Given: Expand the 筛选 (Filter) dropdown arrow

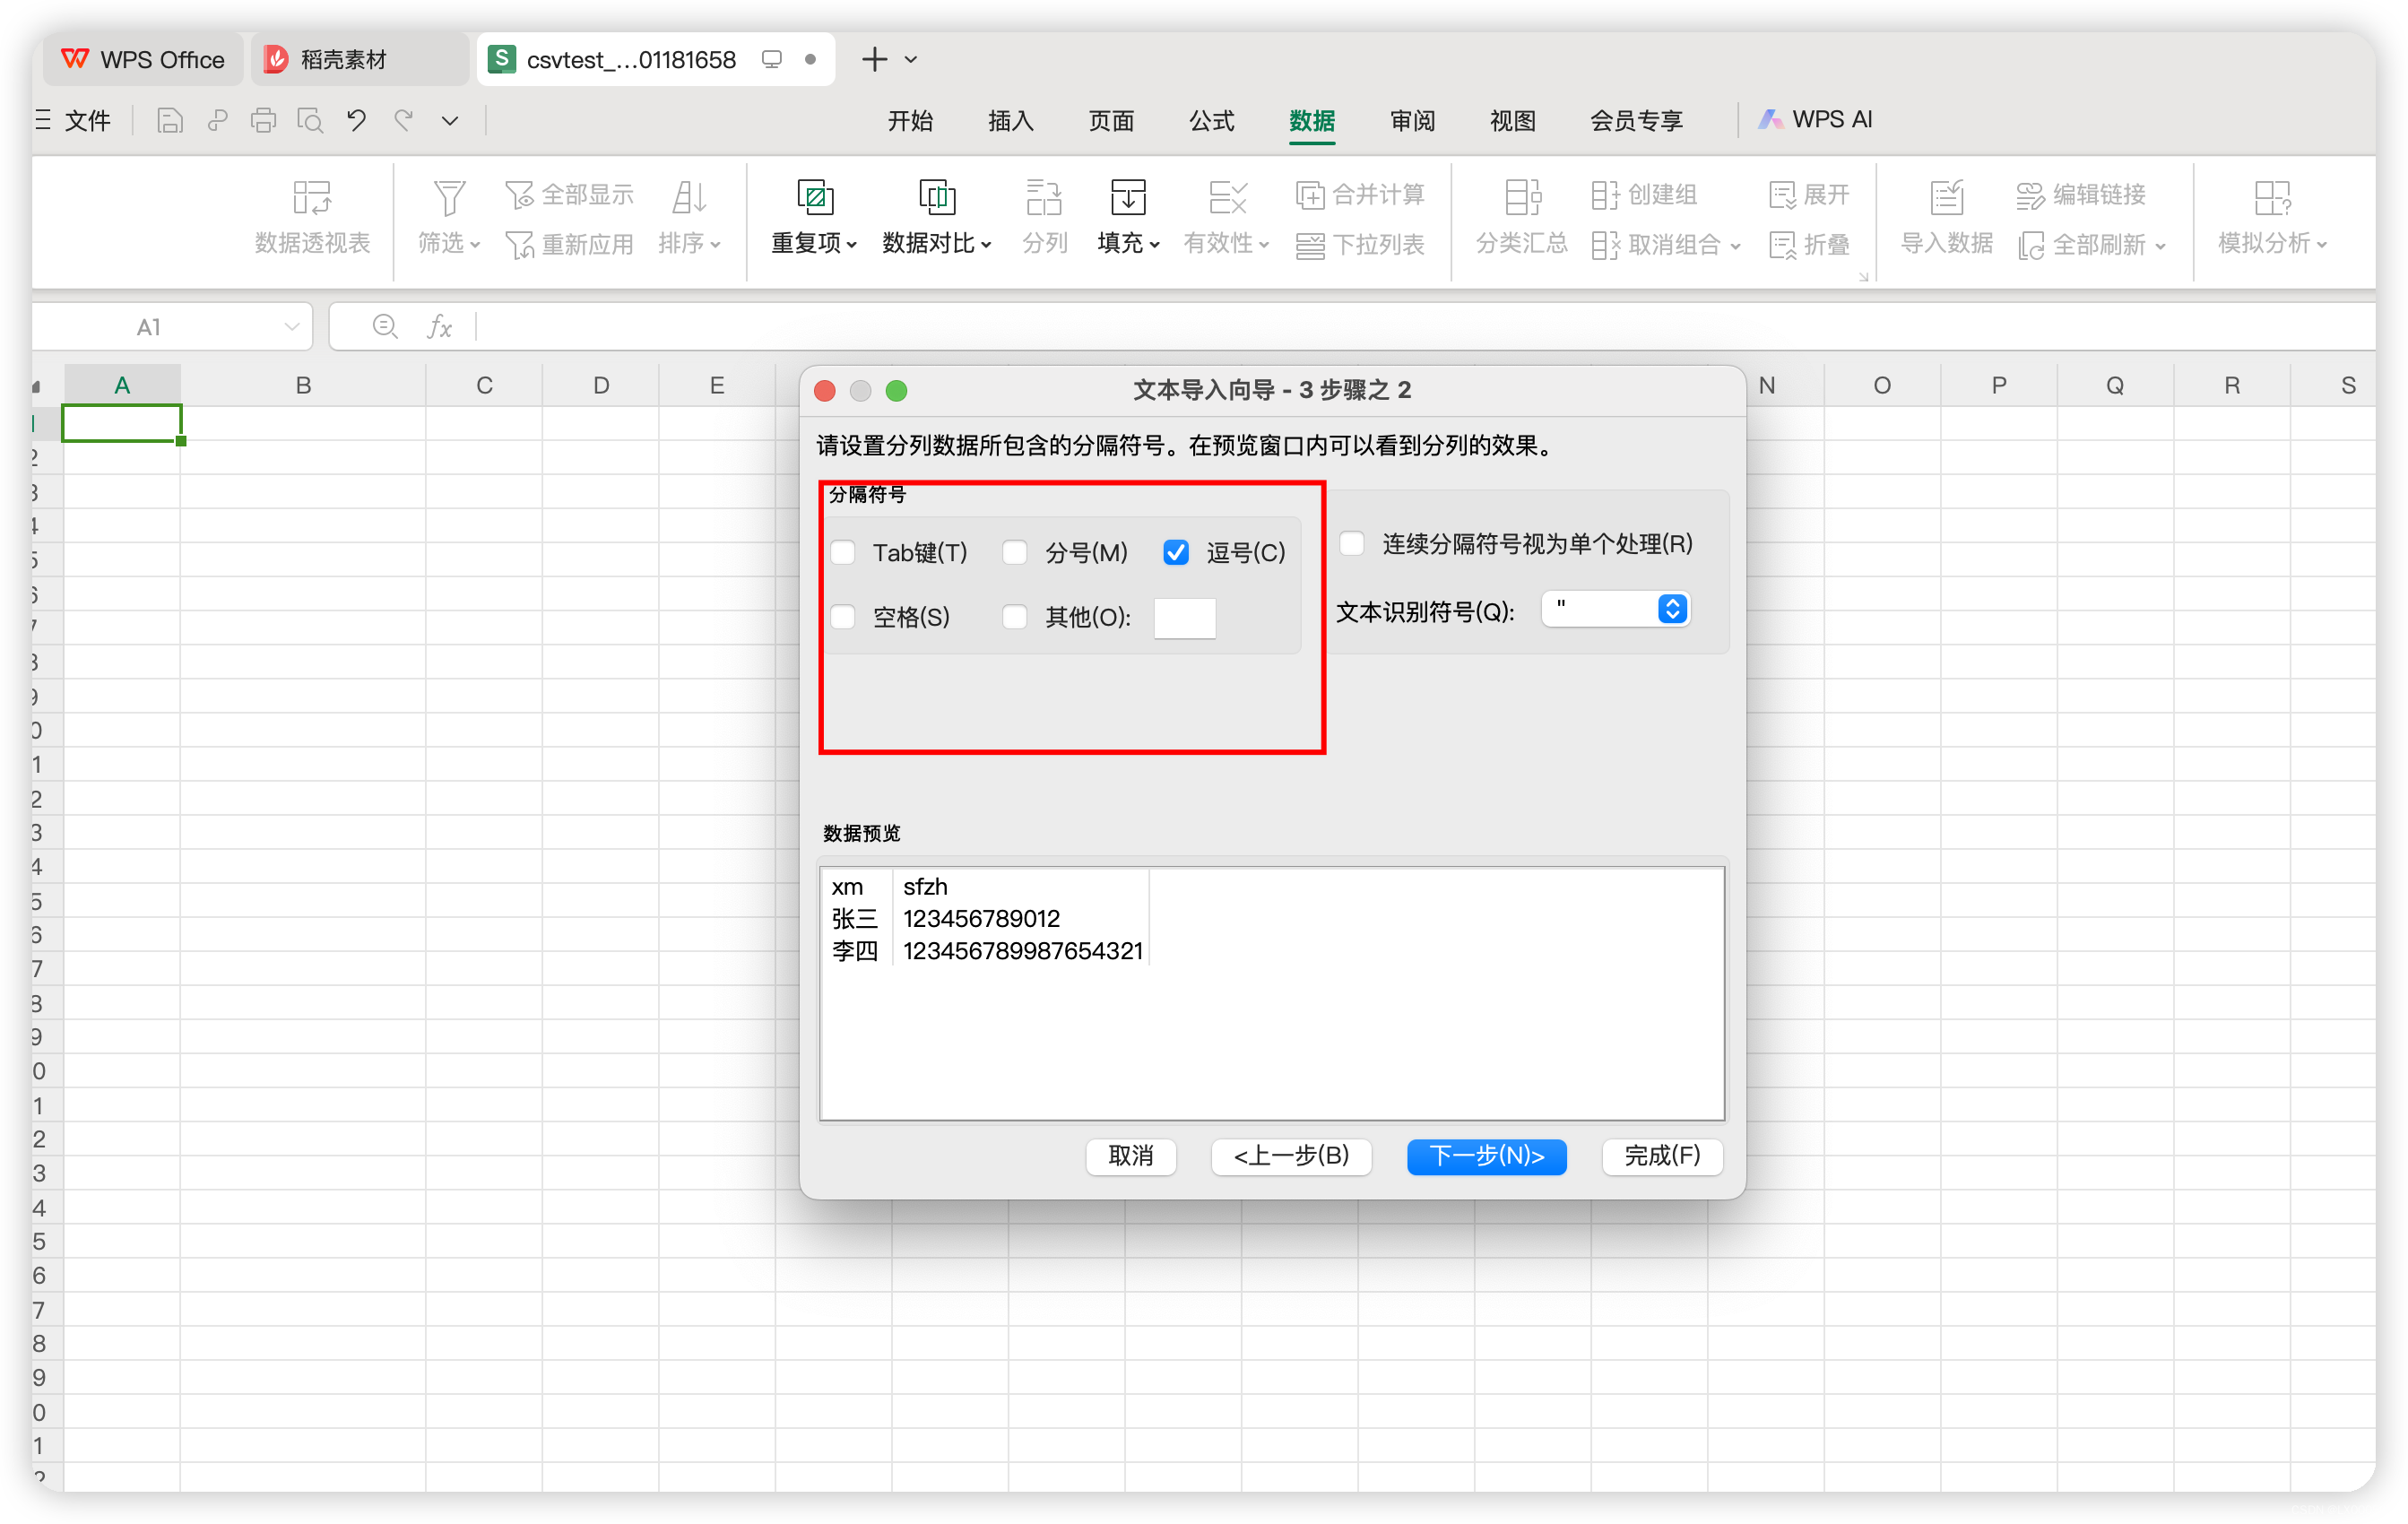Looking at the screenshot, I should (x=473, y=245).
